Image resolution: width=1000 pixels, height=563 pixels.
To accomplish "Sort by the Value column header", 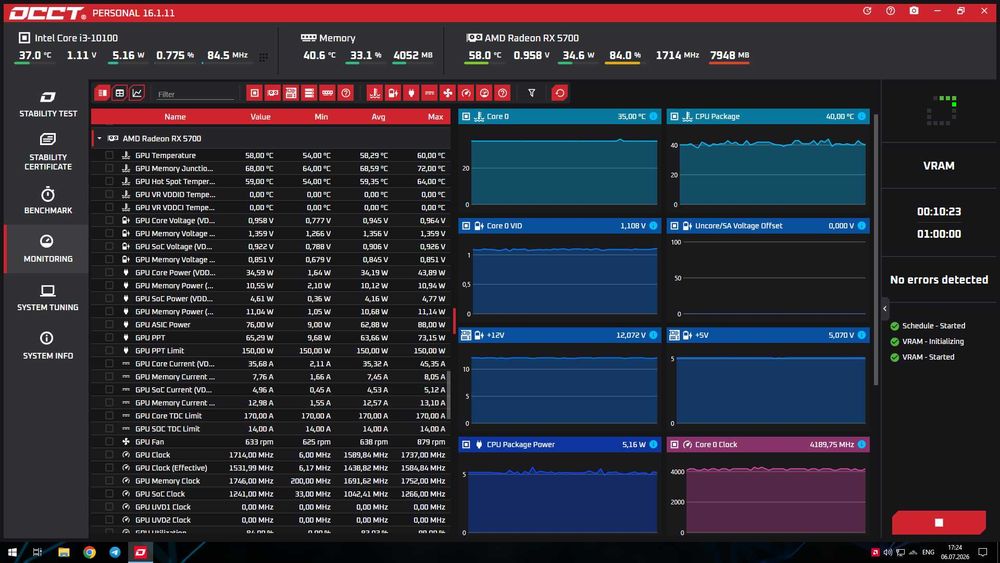I will pyautogui.click(x=260, y=117).
